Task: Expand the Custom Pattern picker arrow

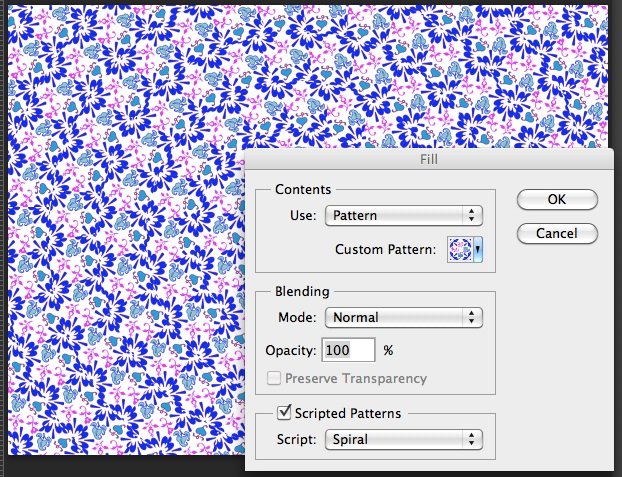Action: (478, 250)
